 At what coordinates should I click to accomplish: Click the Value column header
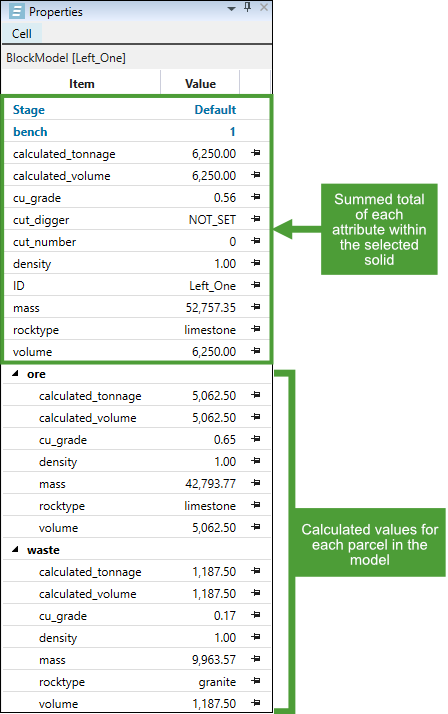tap(200, 83)
